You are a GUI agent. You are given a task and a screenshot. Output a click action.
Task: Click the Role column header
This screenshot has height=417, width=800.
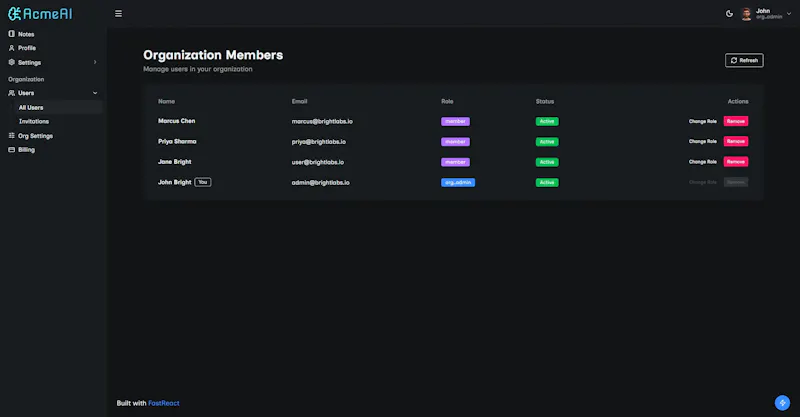click(x=447, y=102)
